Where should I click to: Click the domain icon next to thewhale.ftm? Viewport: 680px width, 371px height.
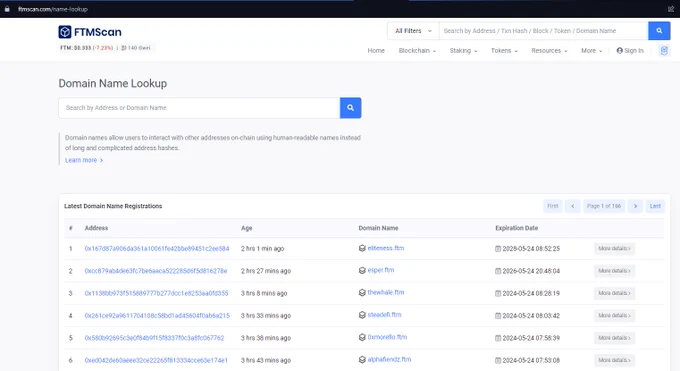(362, 292)
